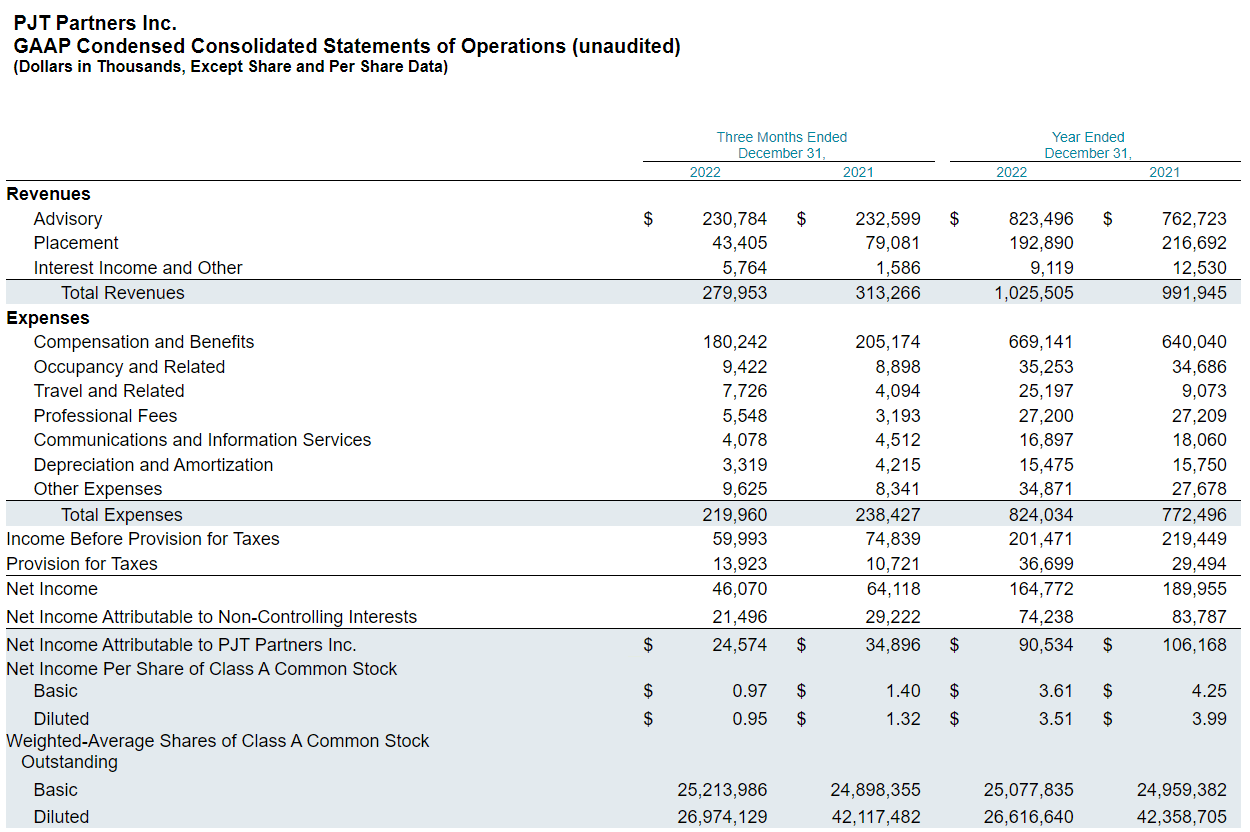Click the 'Advisory' row label
Image resolution: width=1250 pixels, height=832 pixels.
click(68, 219)
